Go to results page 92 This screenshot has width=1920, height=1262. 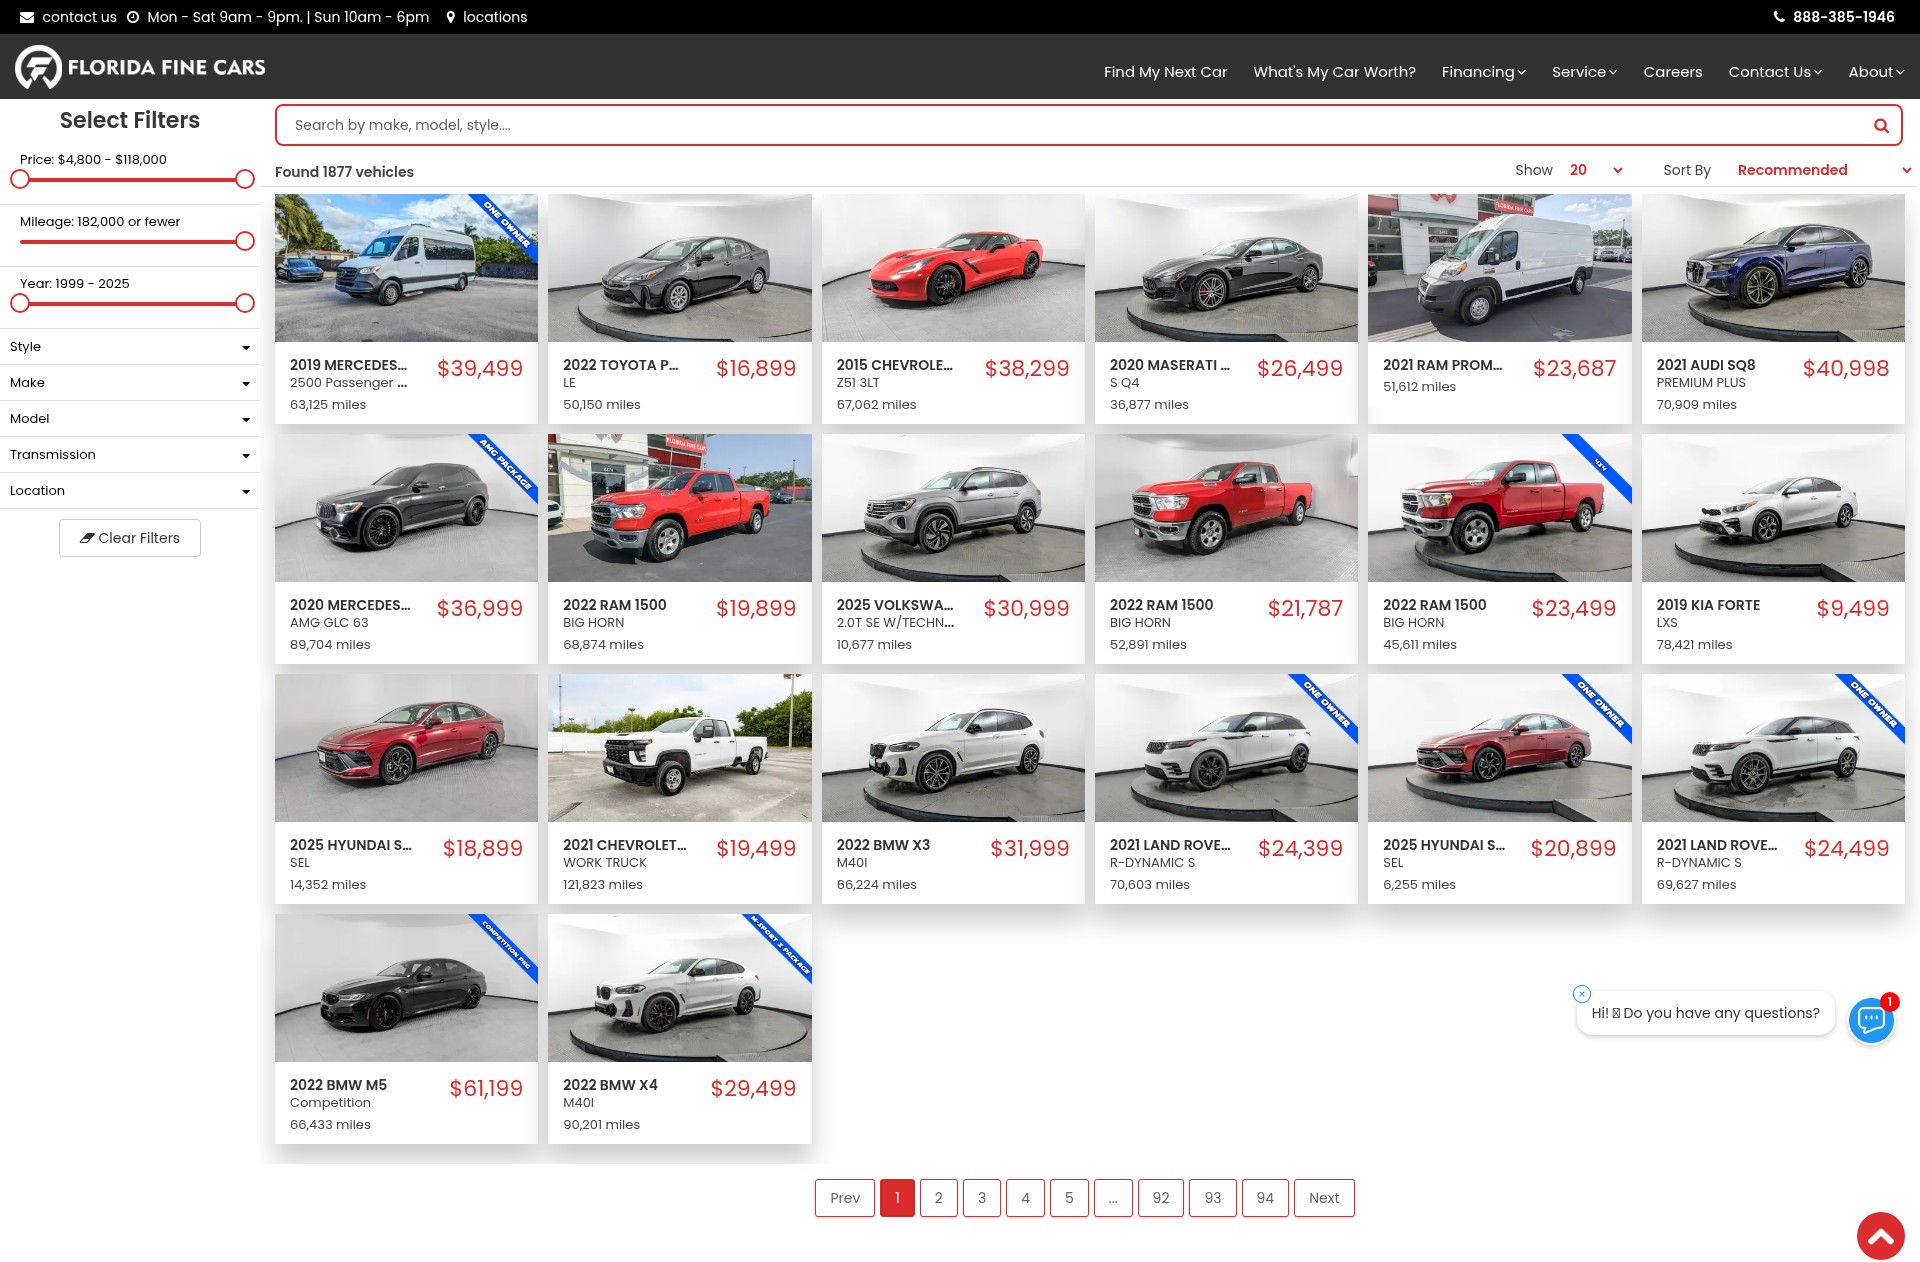point(1161,1198)
